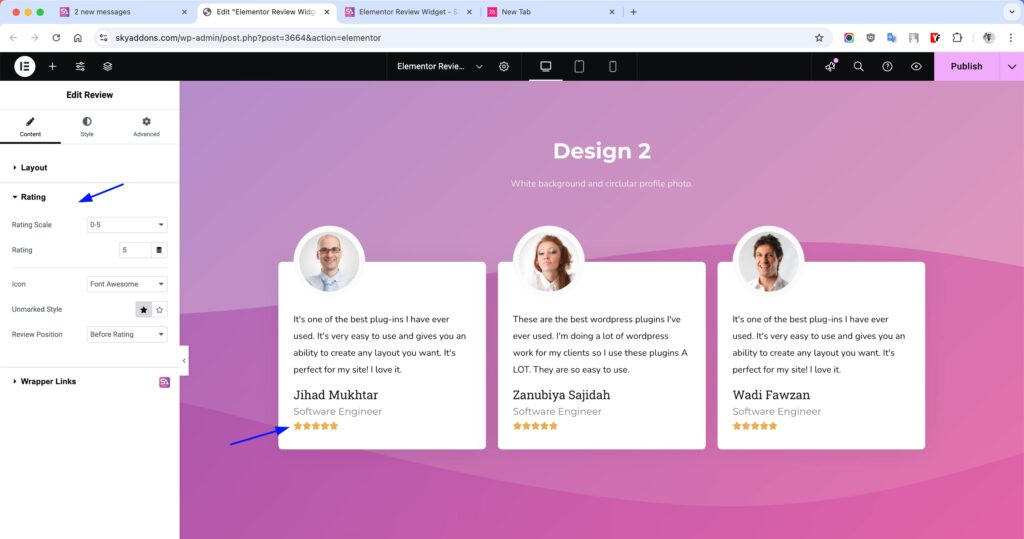Switch to the Content tab
The image size is (1024, 539).
pos(30,127)
